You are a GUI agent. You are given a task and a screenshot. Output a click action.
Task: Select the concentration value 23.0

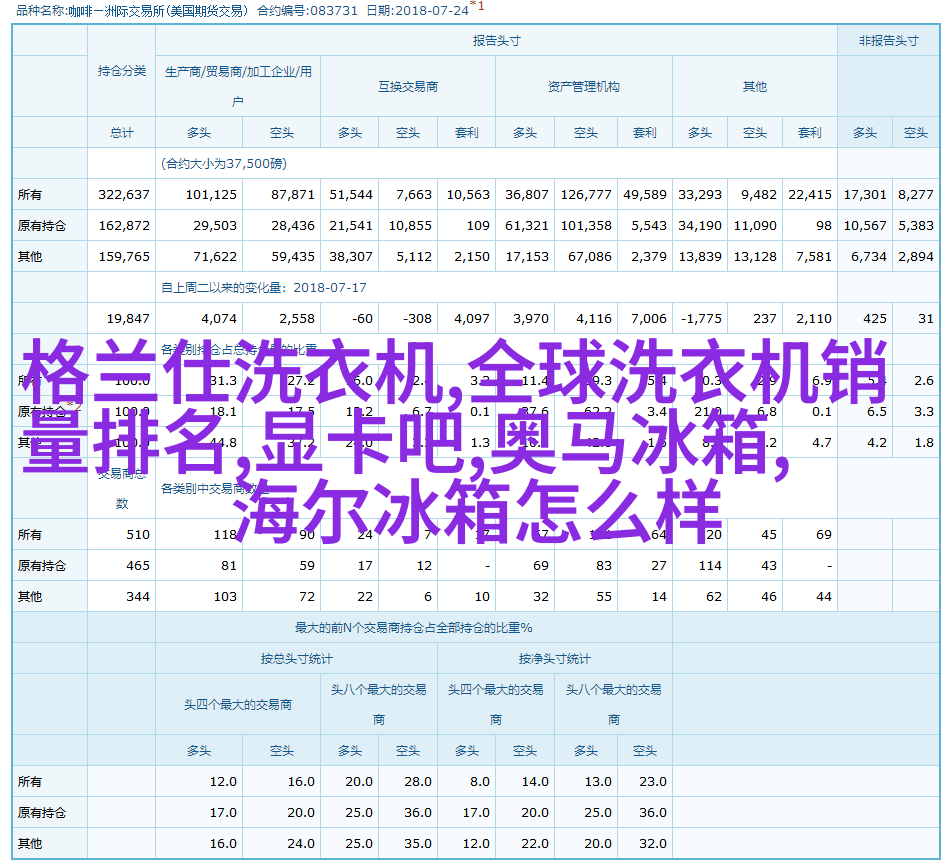(x=653, y=782)
